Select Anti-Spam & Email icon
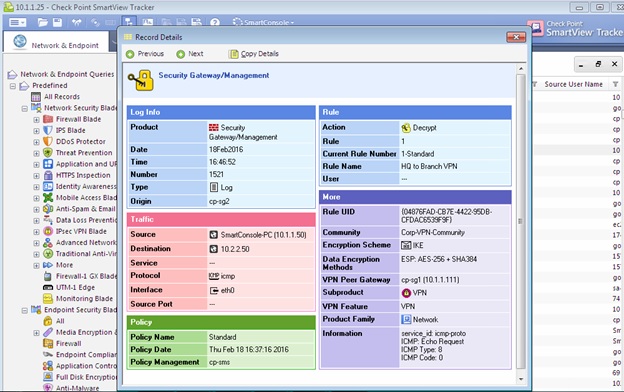Image resolution: width=624 pixels, height=392 pixels. (48, 209)
